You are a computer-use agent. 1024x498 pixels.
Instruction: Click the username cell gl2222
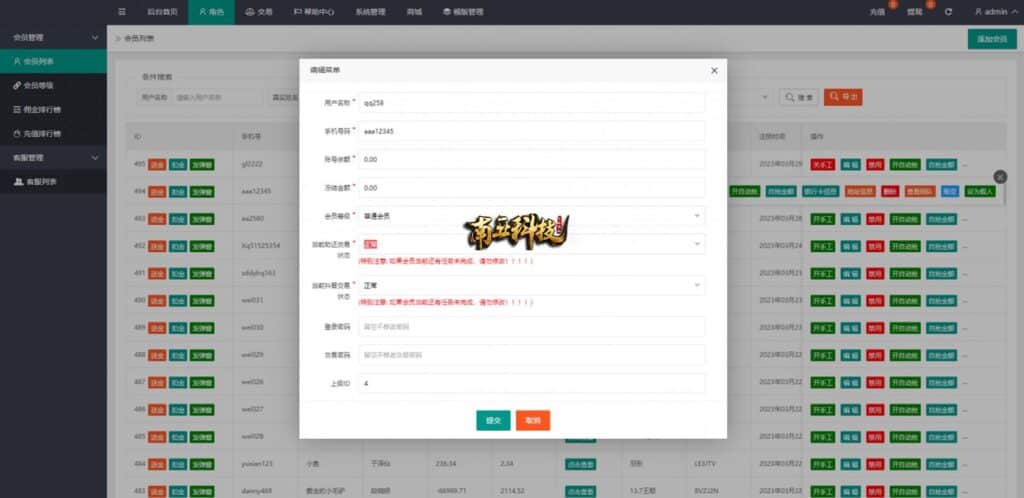252,164
